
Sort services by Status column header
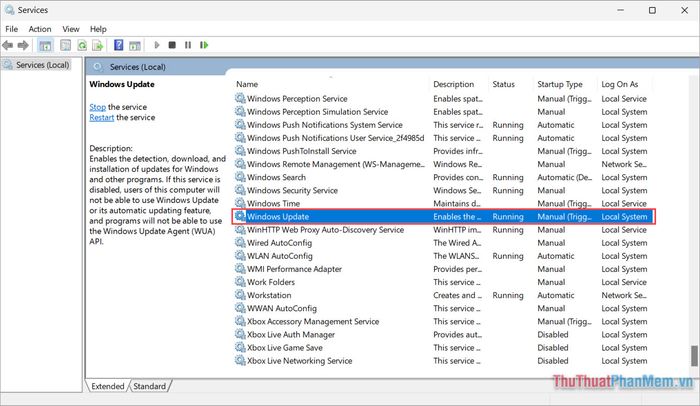504,84
